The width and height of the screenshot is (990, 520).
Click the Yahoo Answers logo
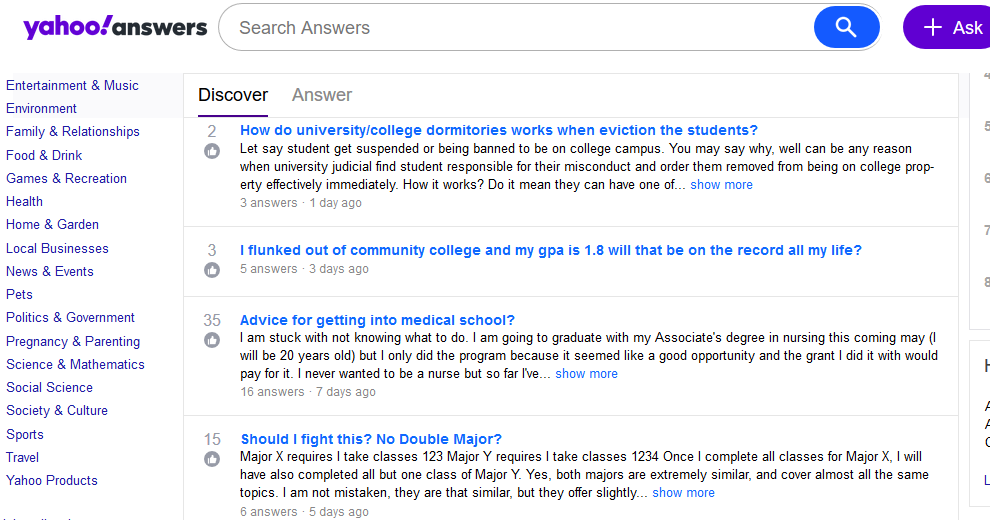click(115, 27)
